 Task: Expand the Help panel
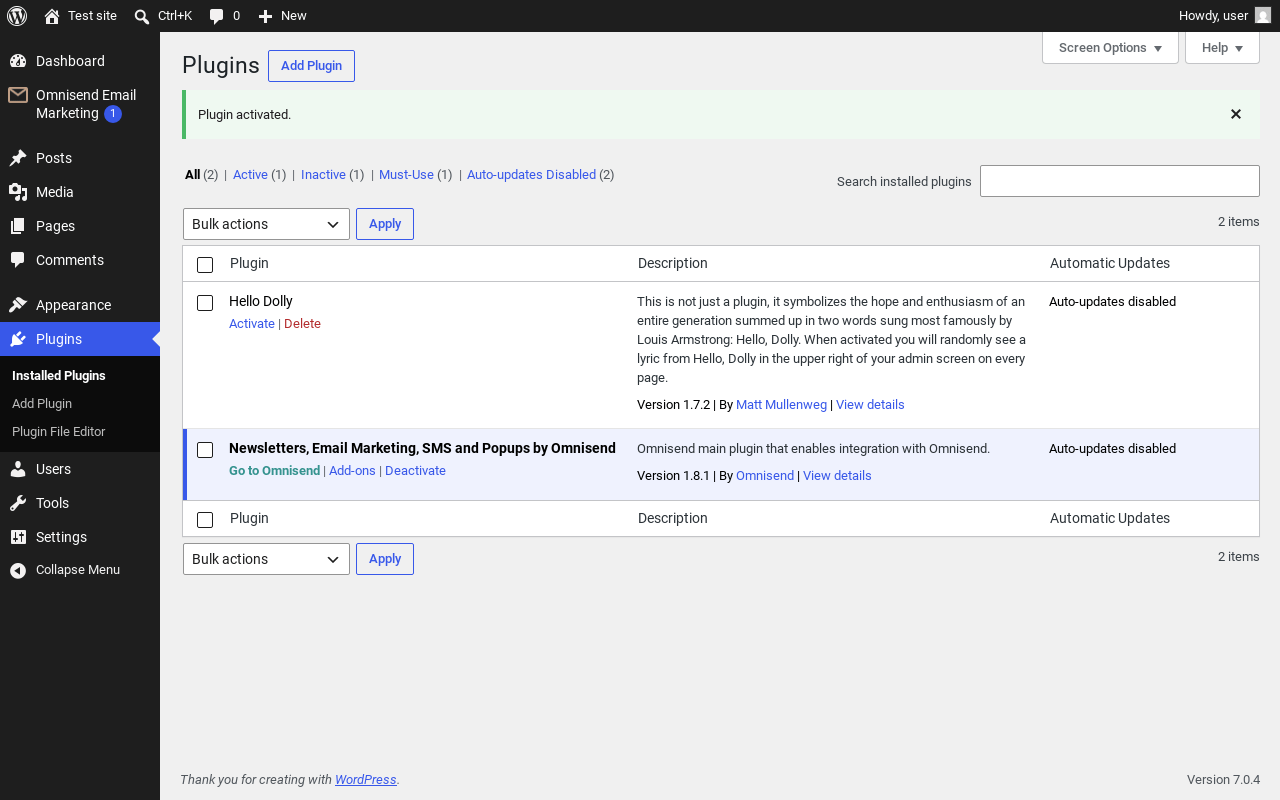tap(1222, 48)
